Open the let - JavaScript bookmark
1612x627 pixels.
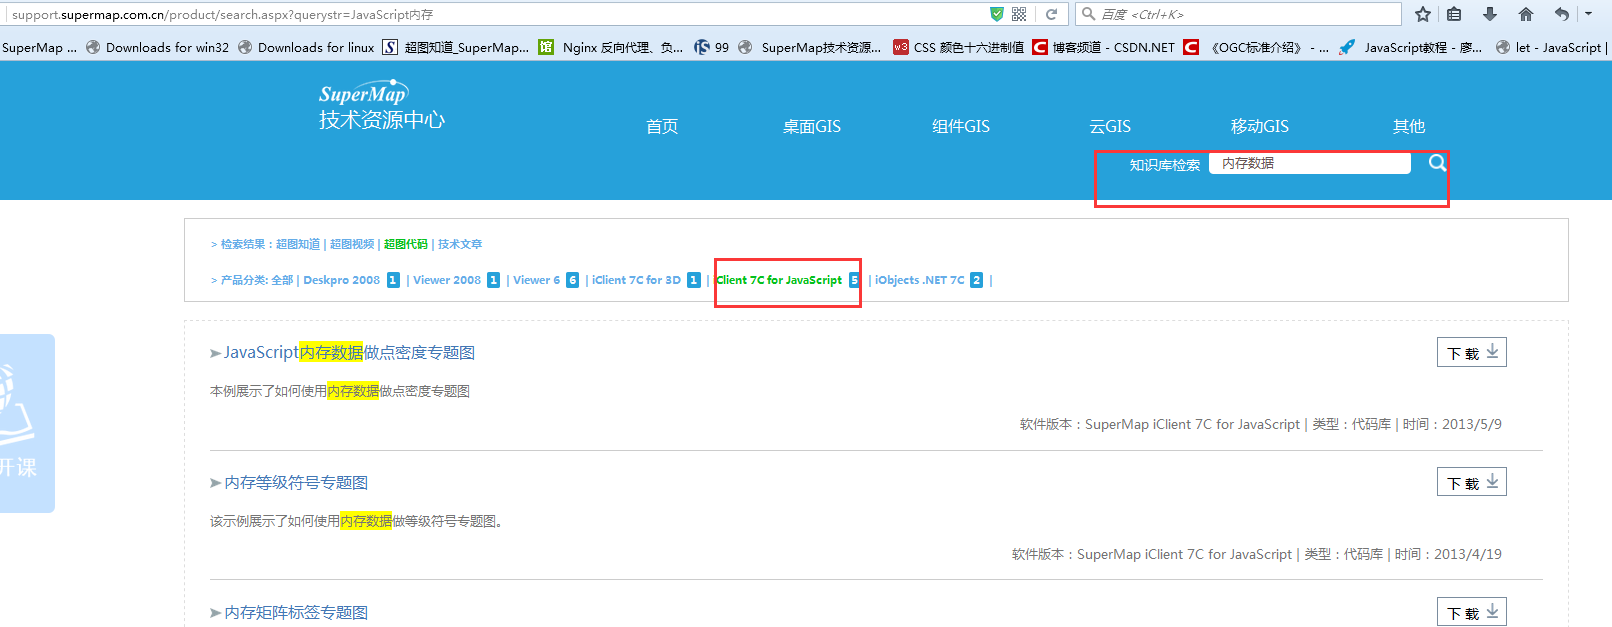1551,47
